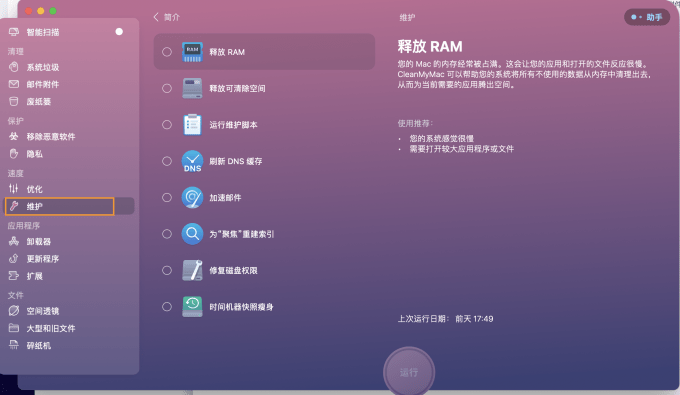Open the 助手 assistant button
The height and width of the screenshot is (395, 680).
647,17
